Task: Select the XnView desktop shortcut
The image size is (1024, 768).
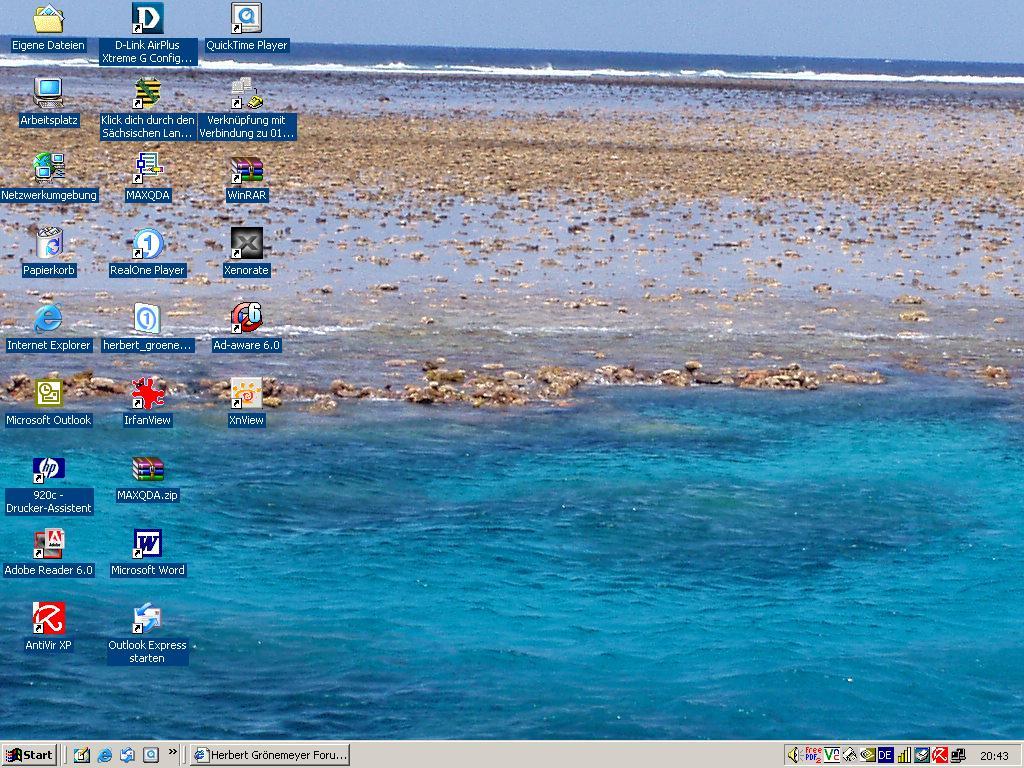Action: [x=246, y=394]
